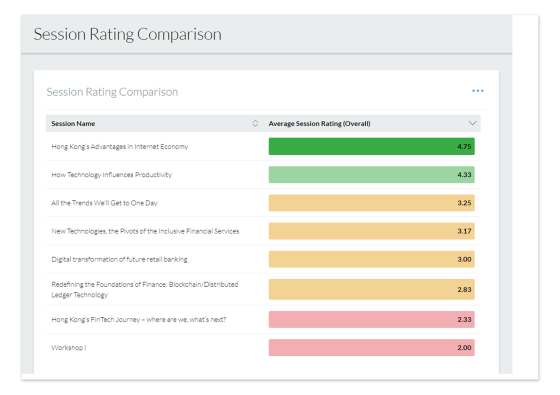This screenshot has height=395, width=560.
Task: Click the 3.17 rating bar
Action: [x=371, y=231]
